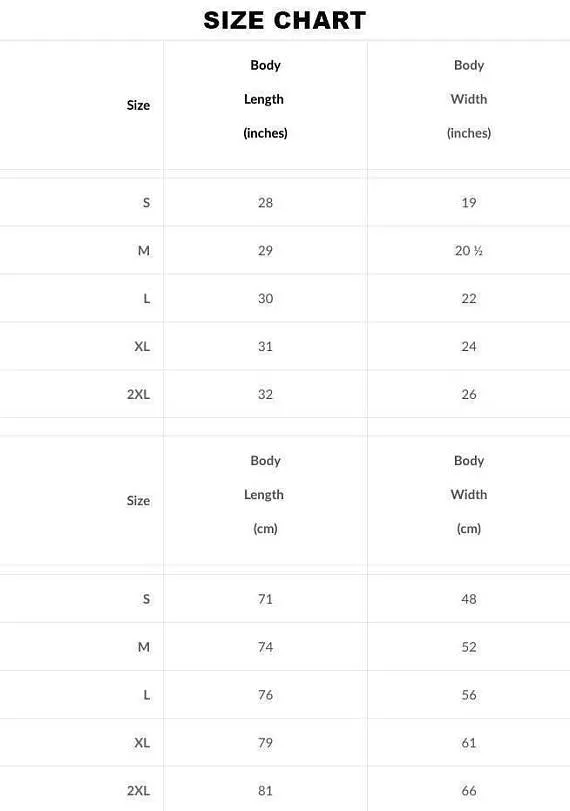Select the M label in cm table
The width and height of the screenshot is (570, 811).
pyautogui.click(x=144, y=647)
